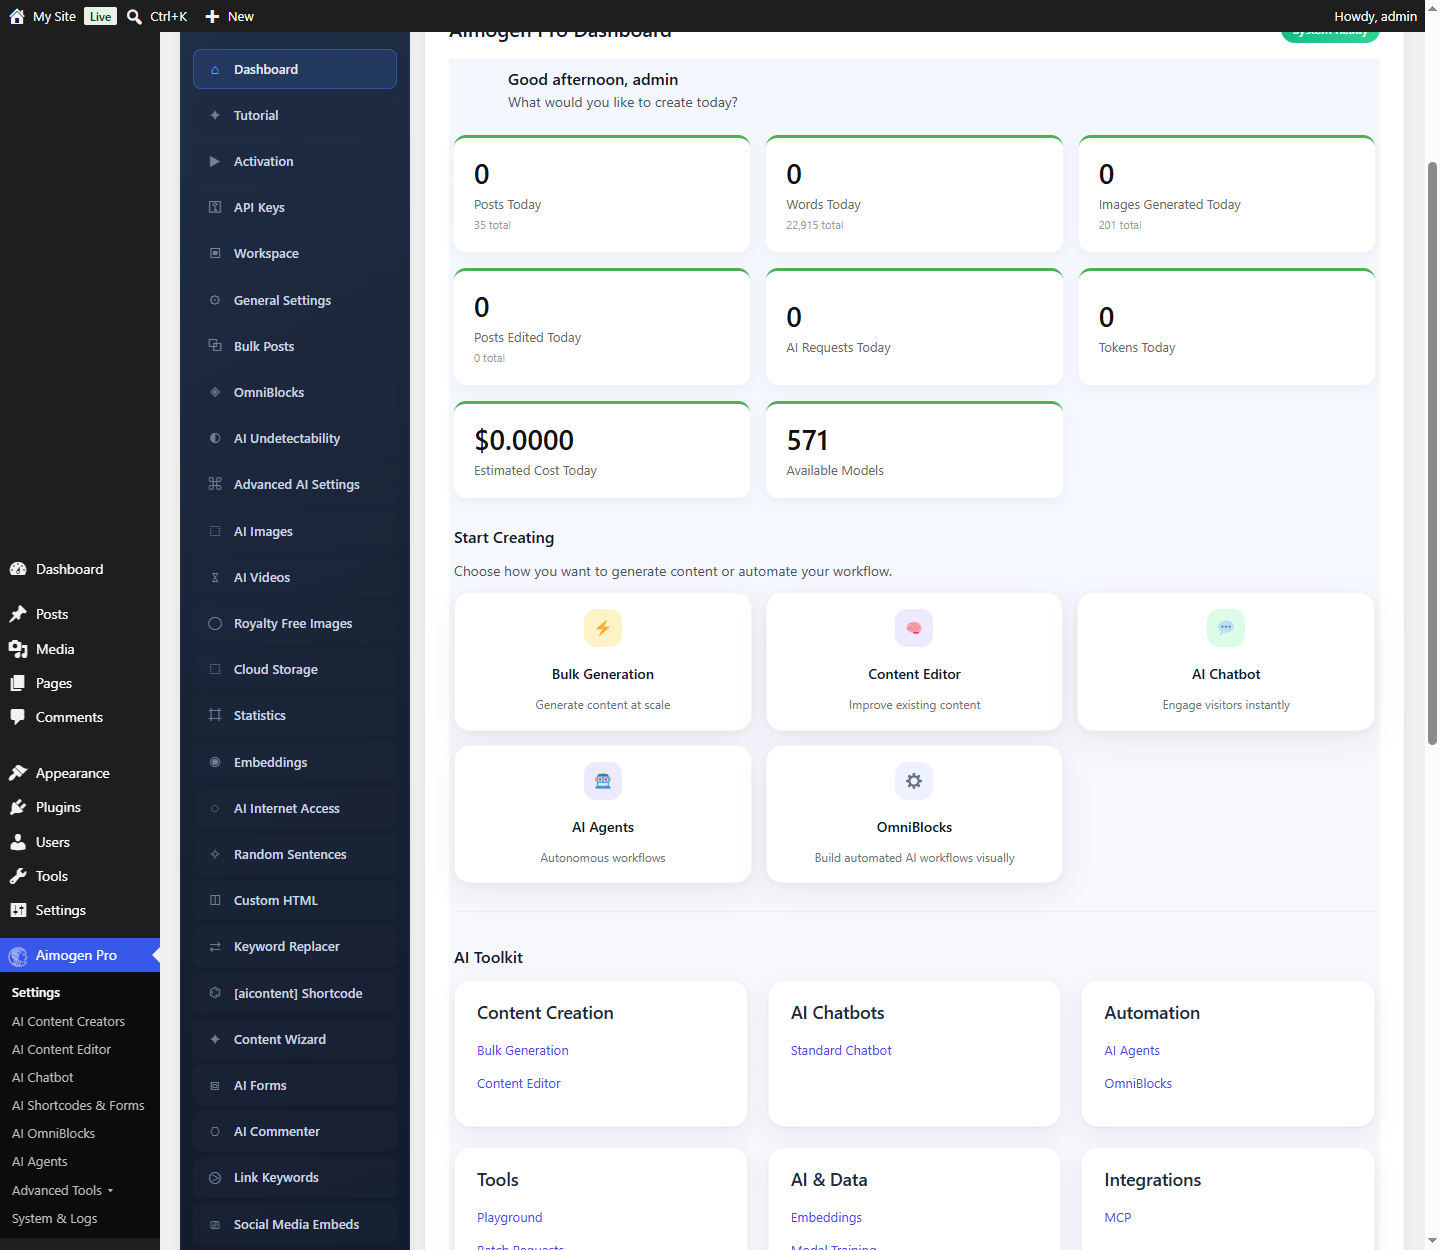Click the Posts pushpin icon
This screenshot has height=1250, width=1440.
tap(18, 614)
